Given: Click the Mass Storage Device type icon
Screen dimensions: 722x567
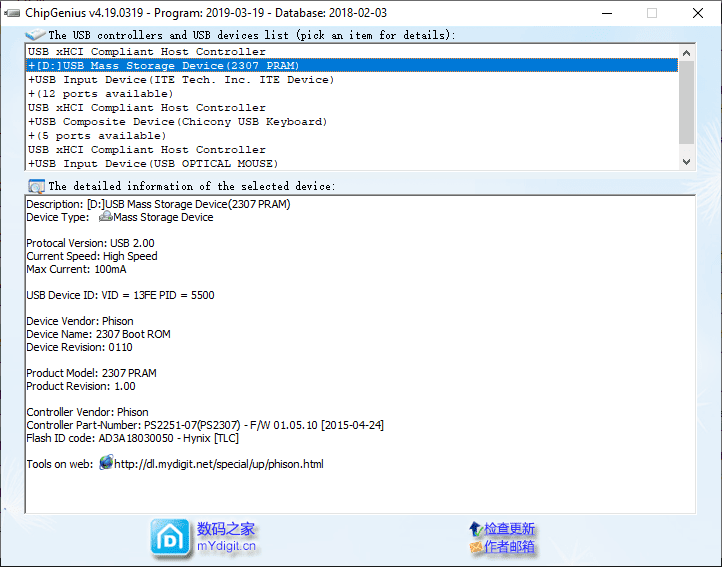Looking at the screenshot, I should click(x=105, y=216).
